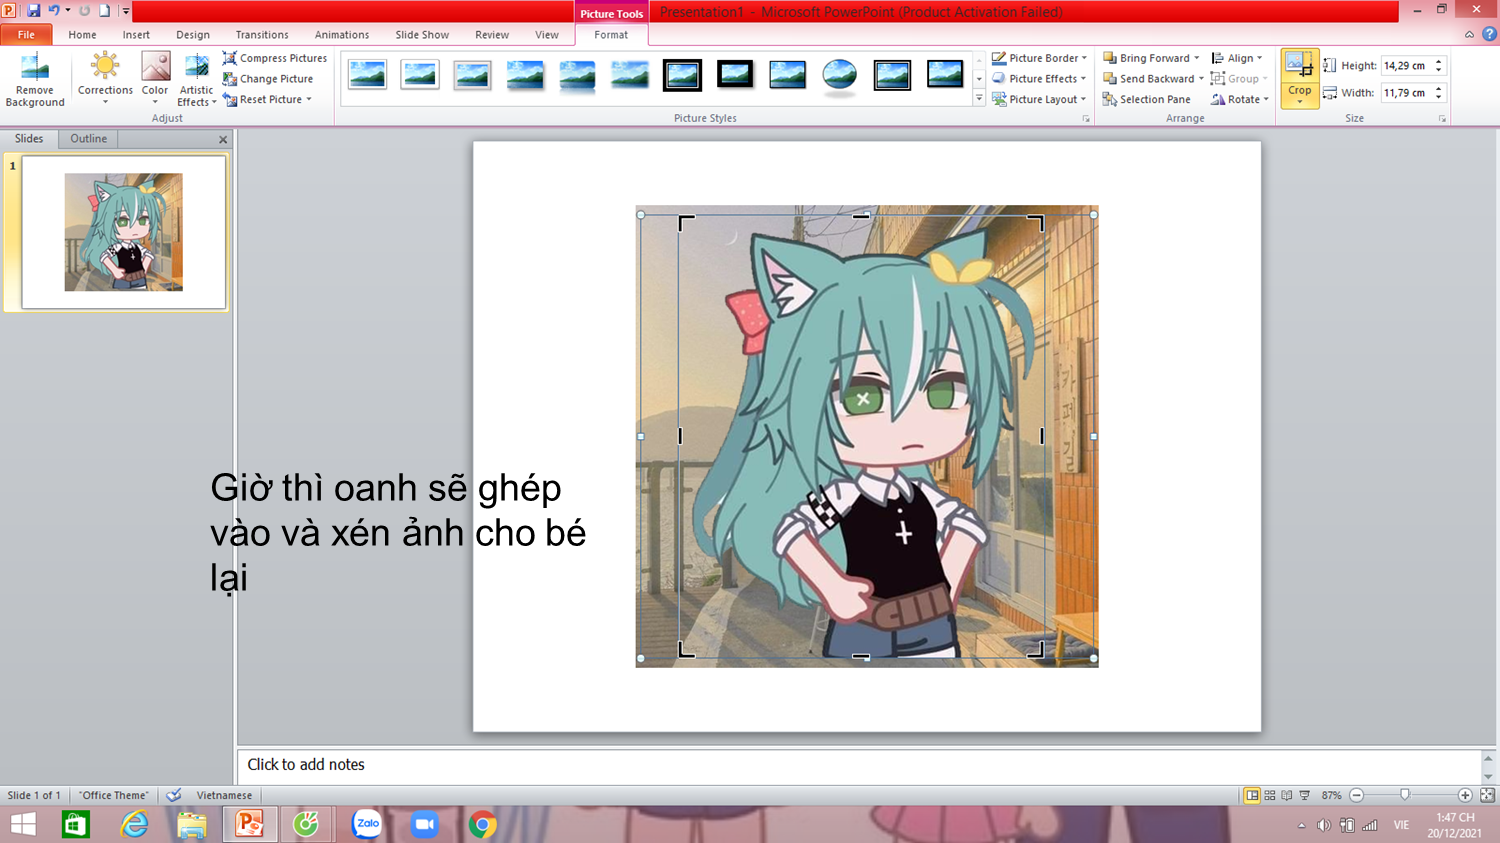
Task: Switch to Slide Show tab
Action: (x=422, y=35)
